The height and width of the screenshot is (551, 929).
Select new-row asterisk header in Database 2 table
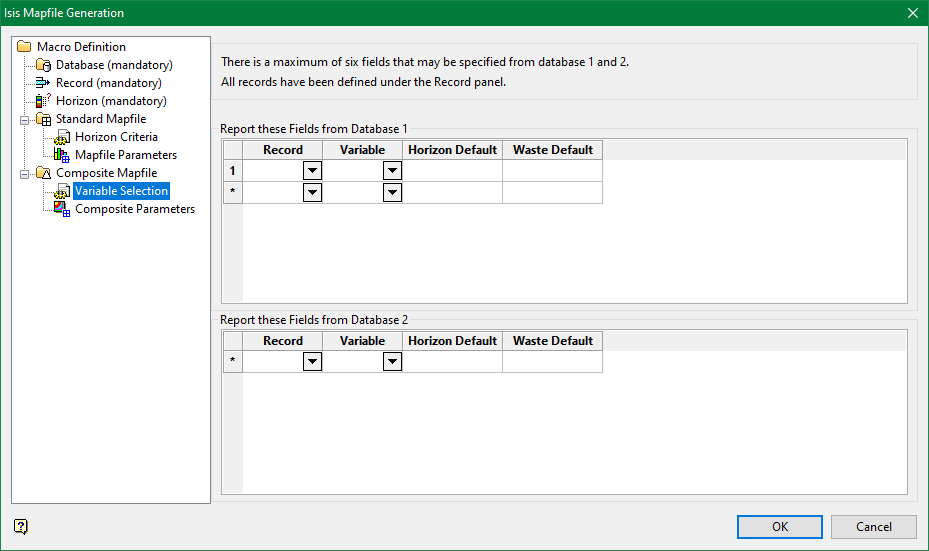(x=233, y=361)
